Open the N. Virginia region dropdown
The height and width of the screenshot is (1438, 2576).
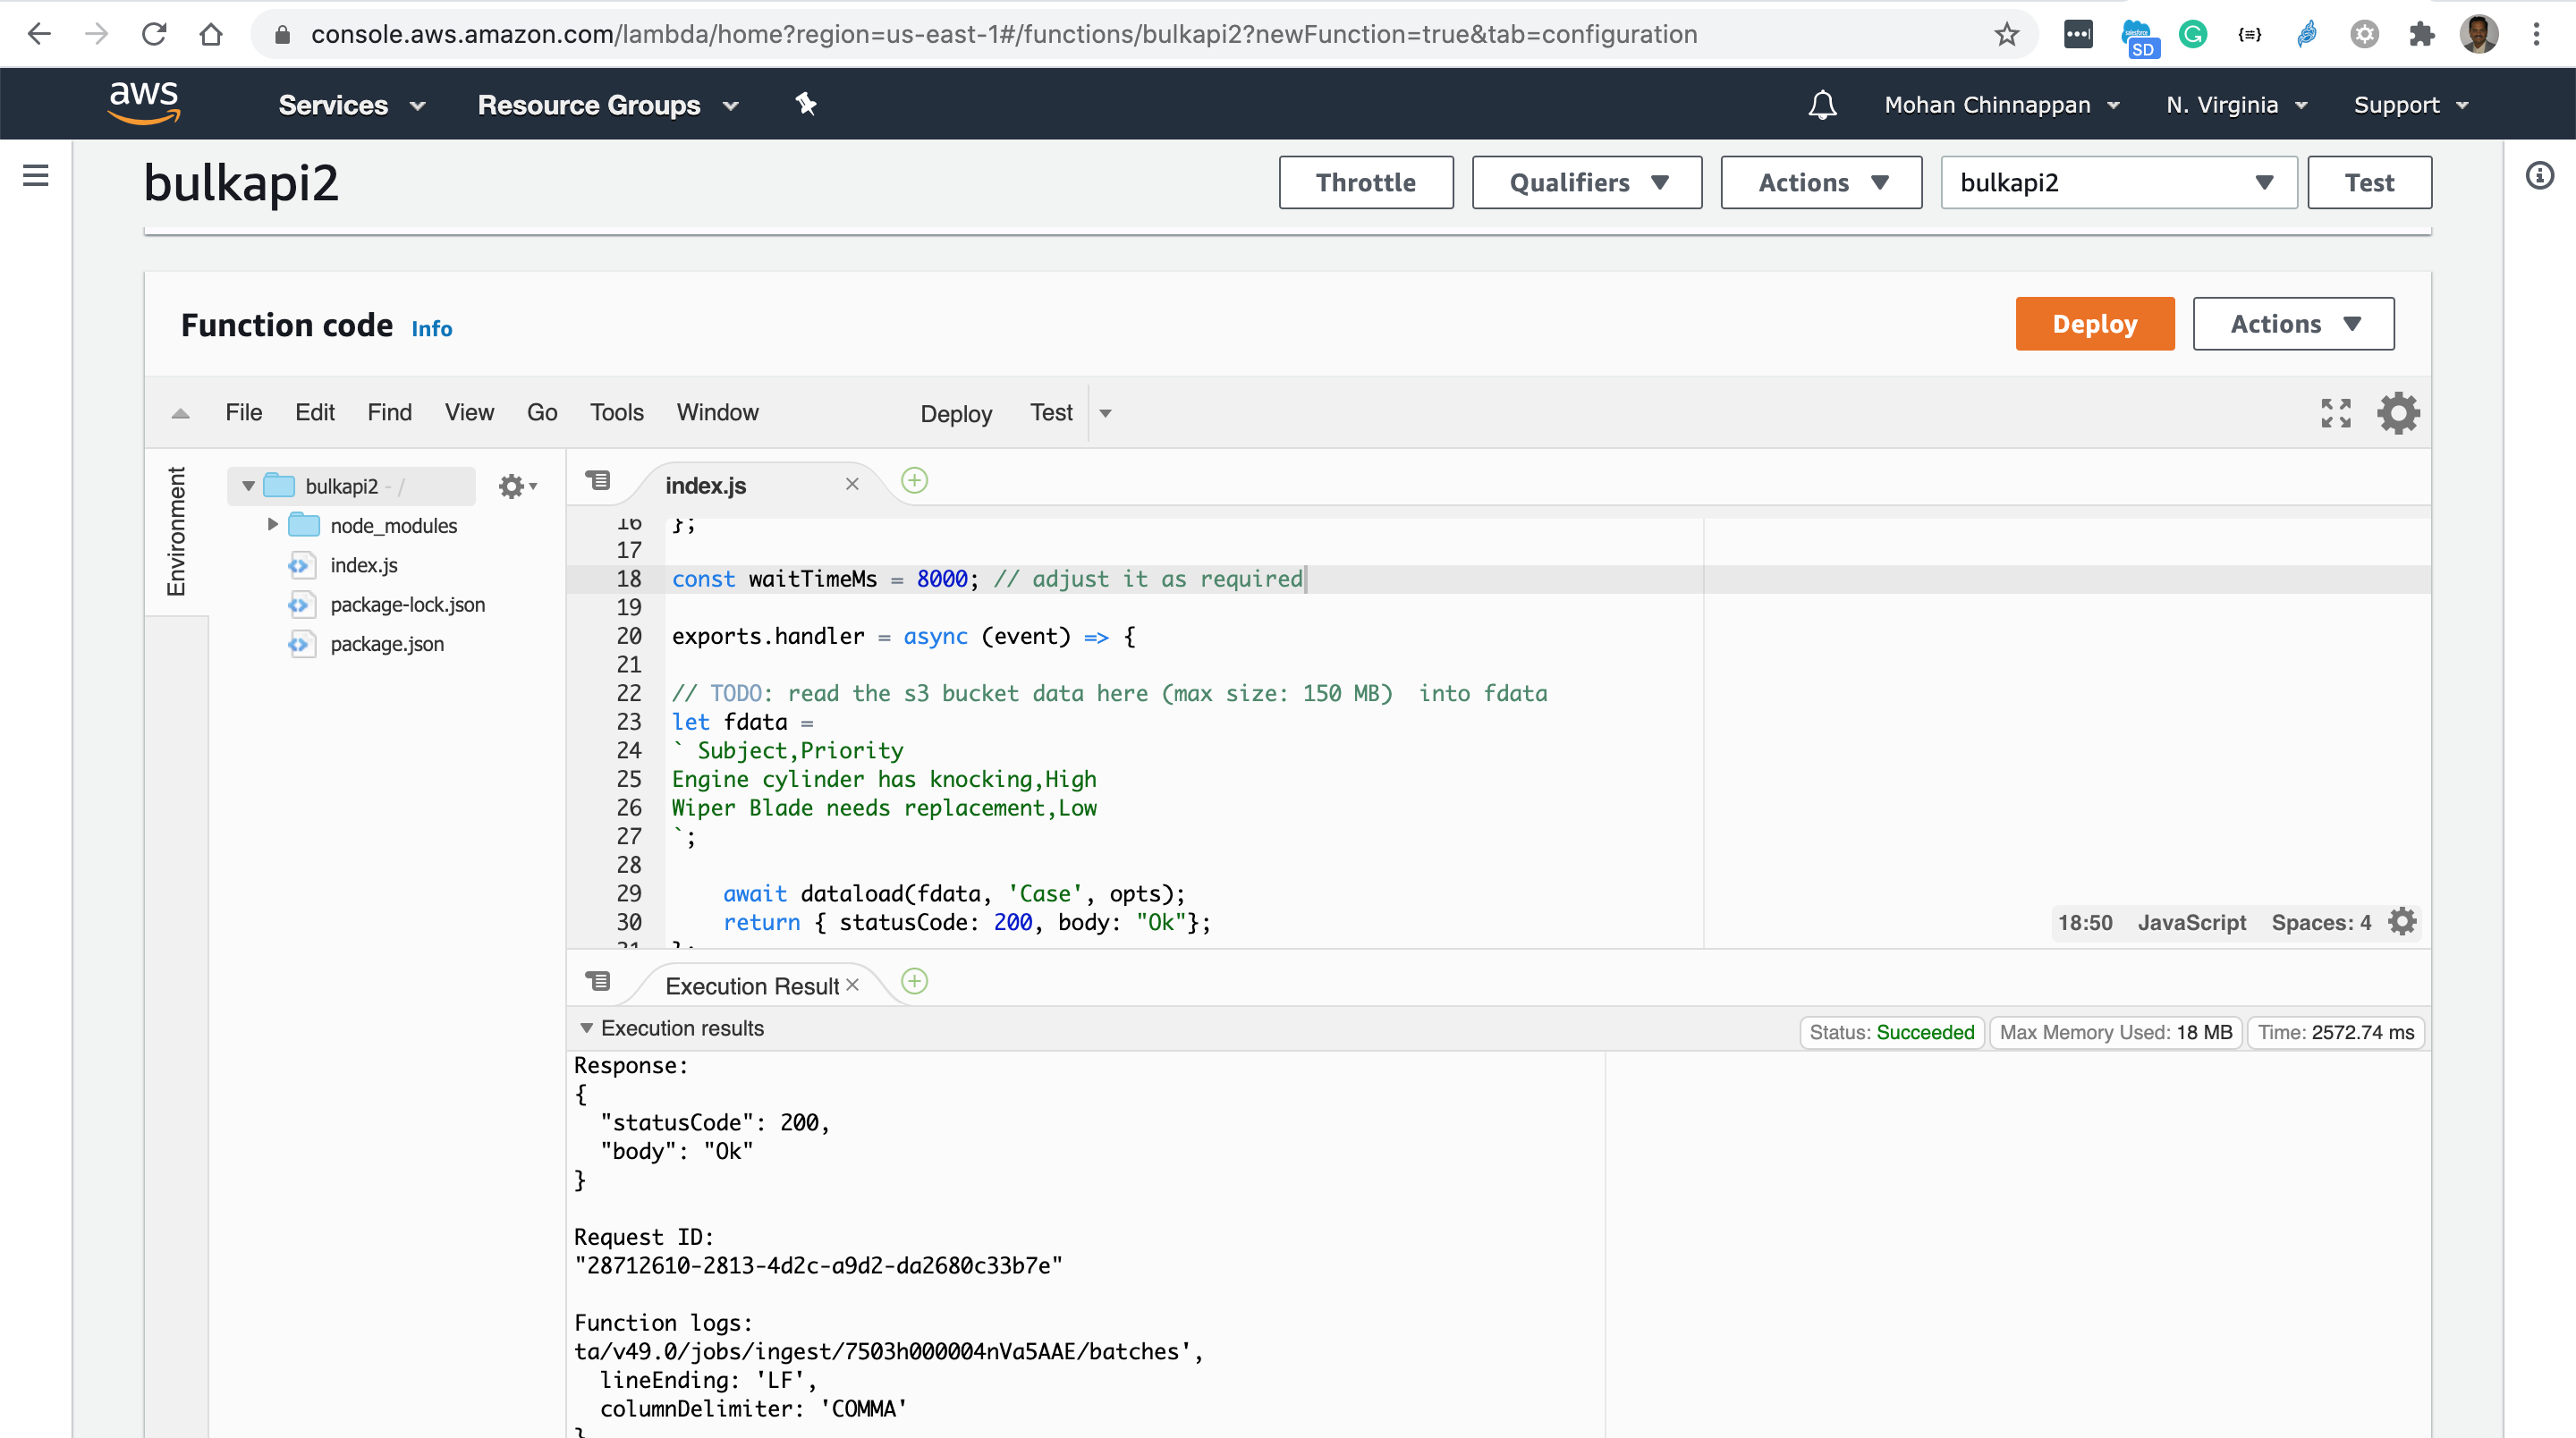click(x=2237, y=105)
